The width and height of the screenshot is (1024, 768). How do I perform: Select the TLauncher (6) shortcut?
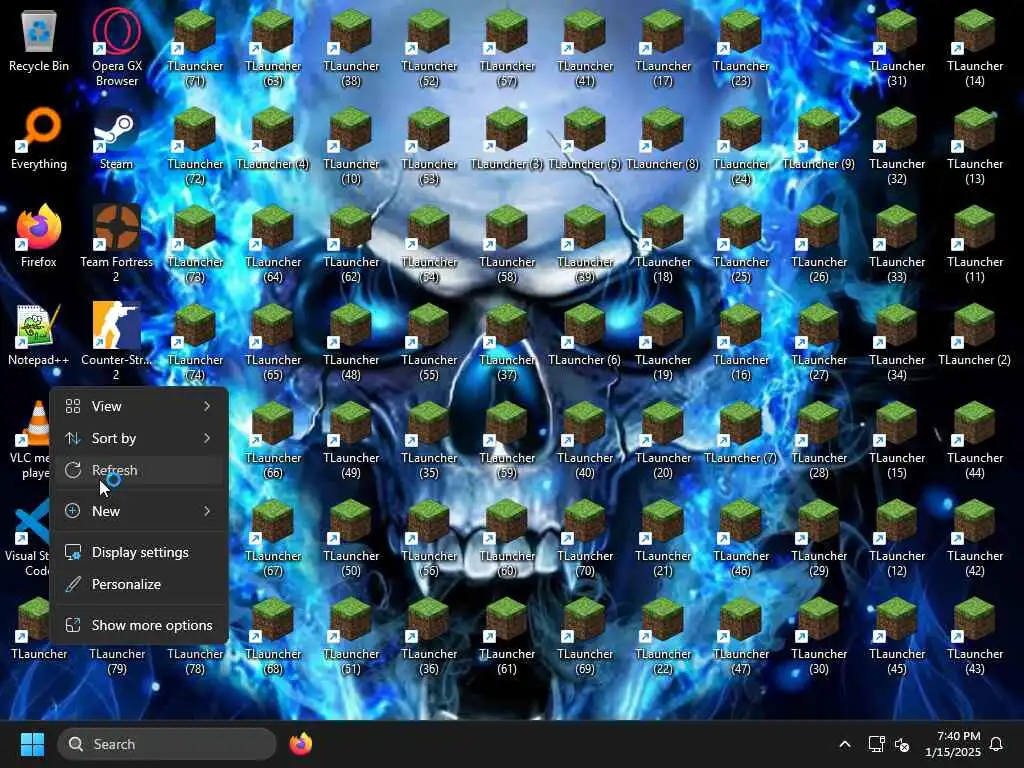point(584,334)
